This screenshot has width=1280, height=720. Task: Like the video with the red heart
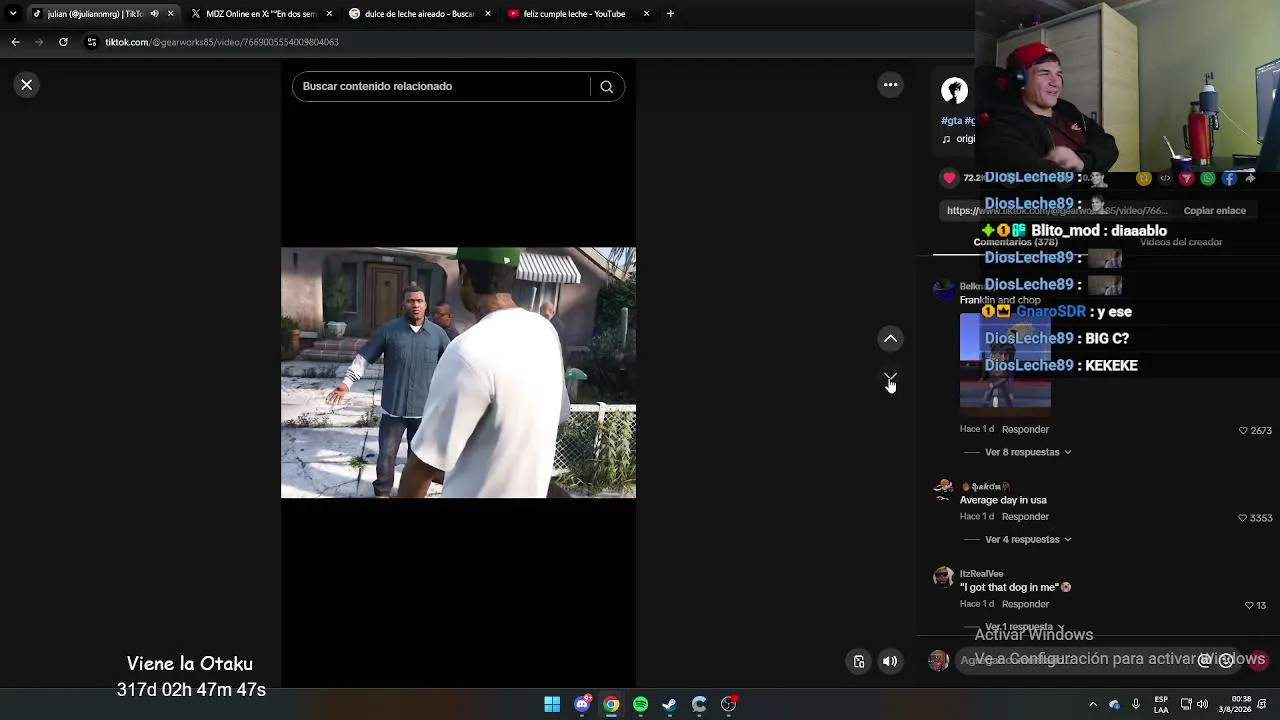(949, 178)
